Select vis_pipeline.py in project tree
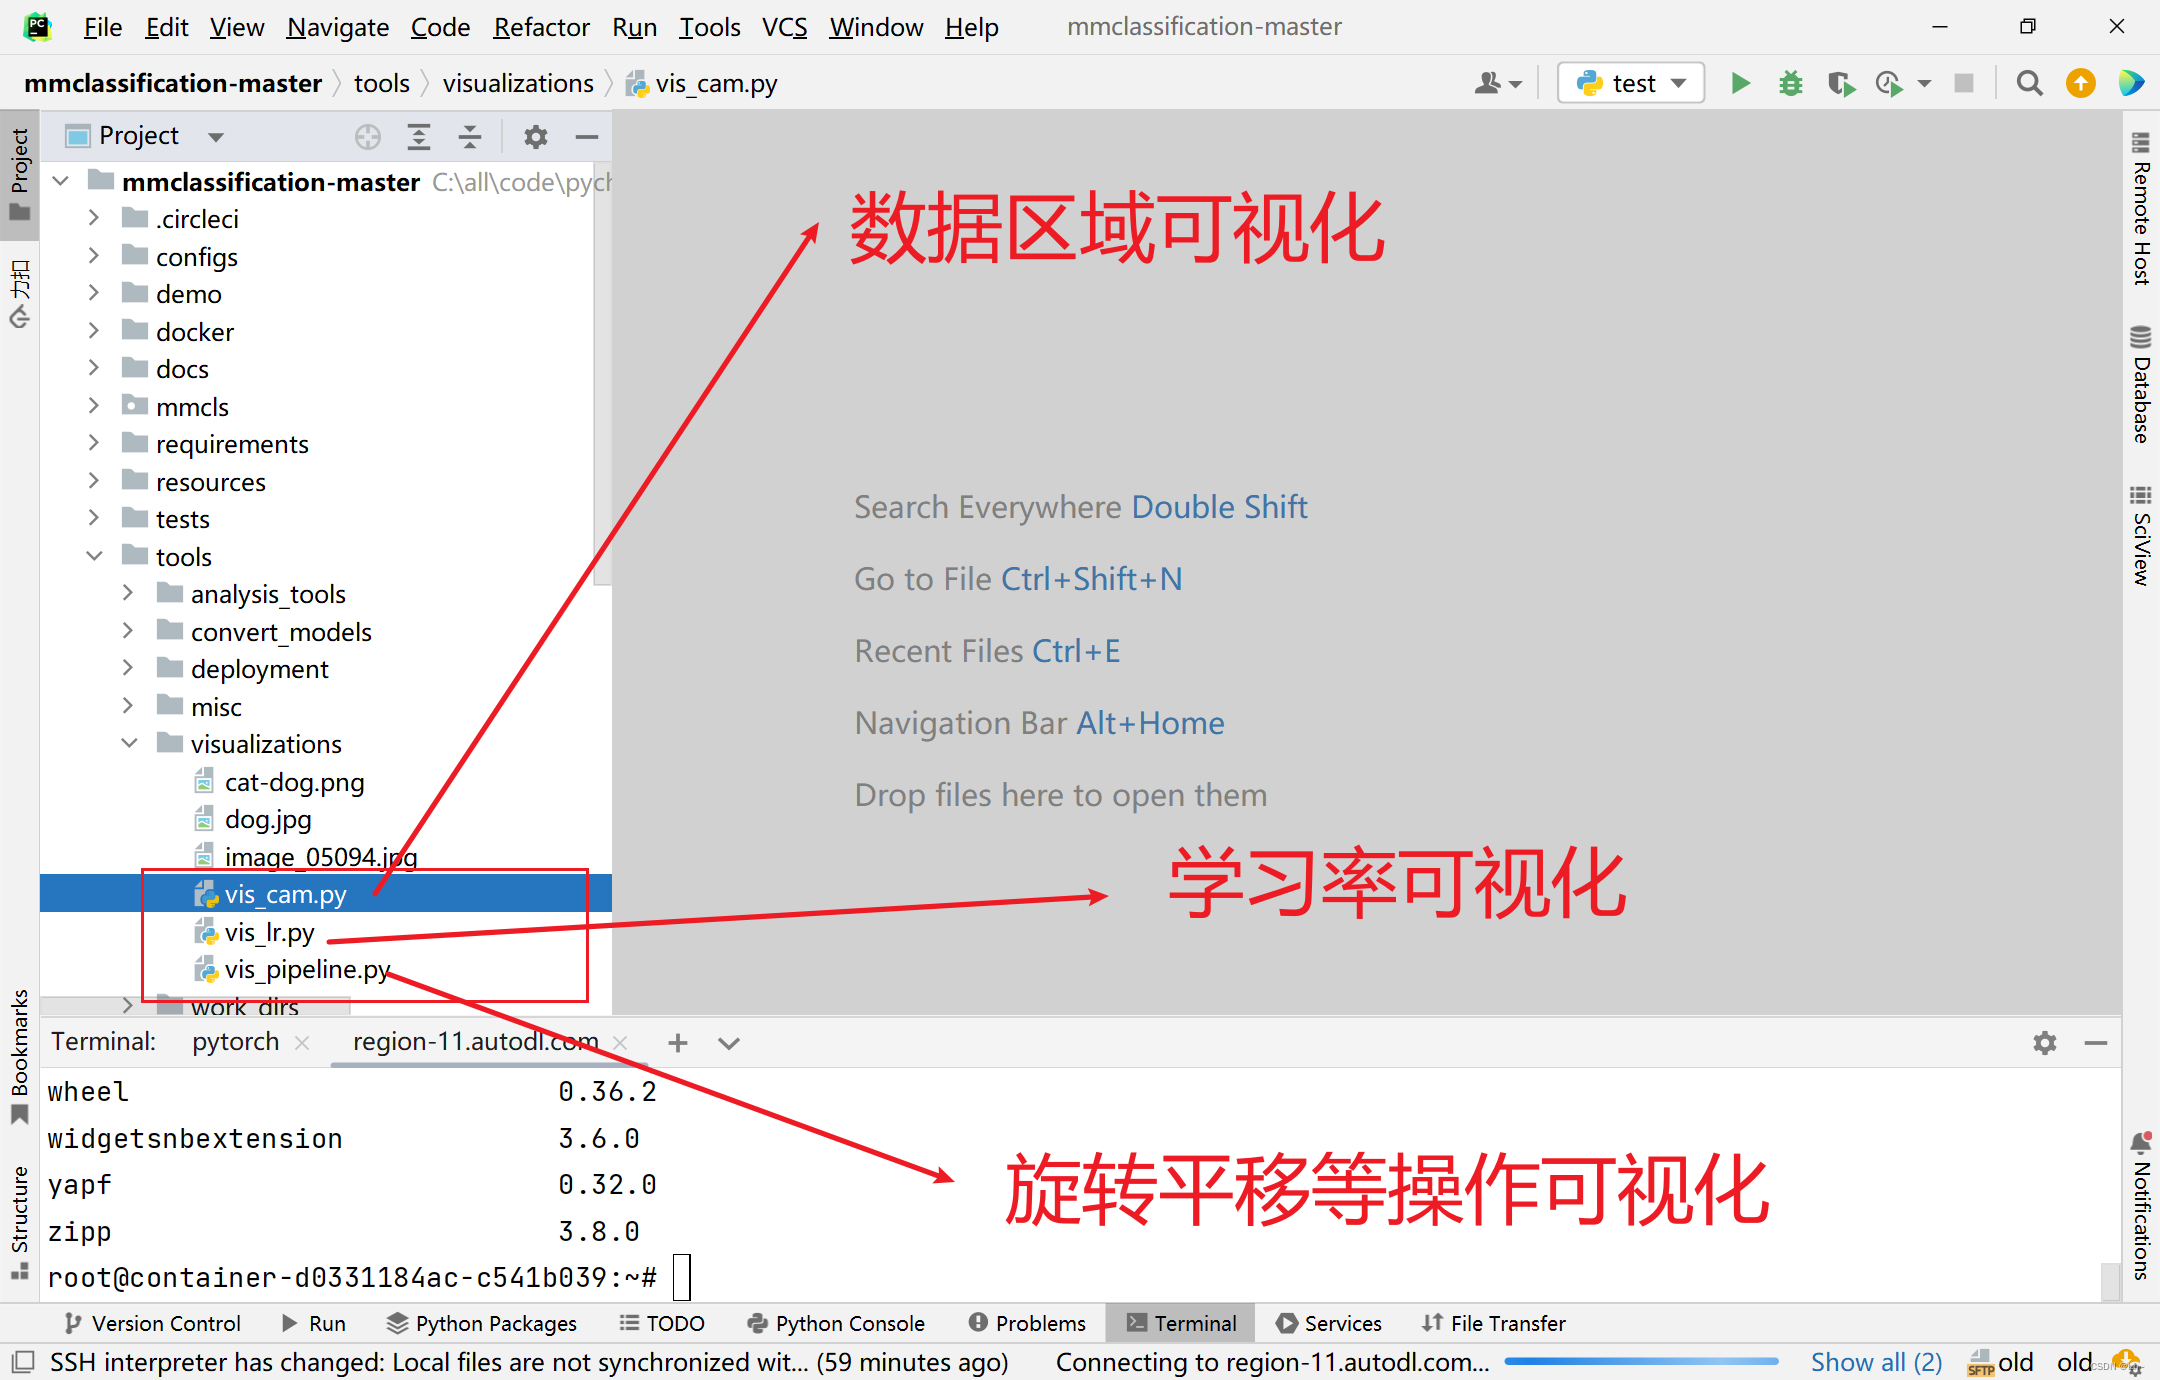This screenshot has height=1380, width=2160. coord(292,969)
